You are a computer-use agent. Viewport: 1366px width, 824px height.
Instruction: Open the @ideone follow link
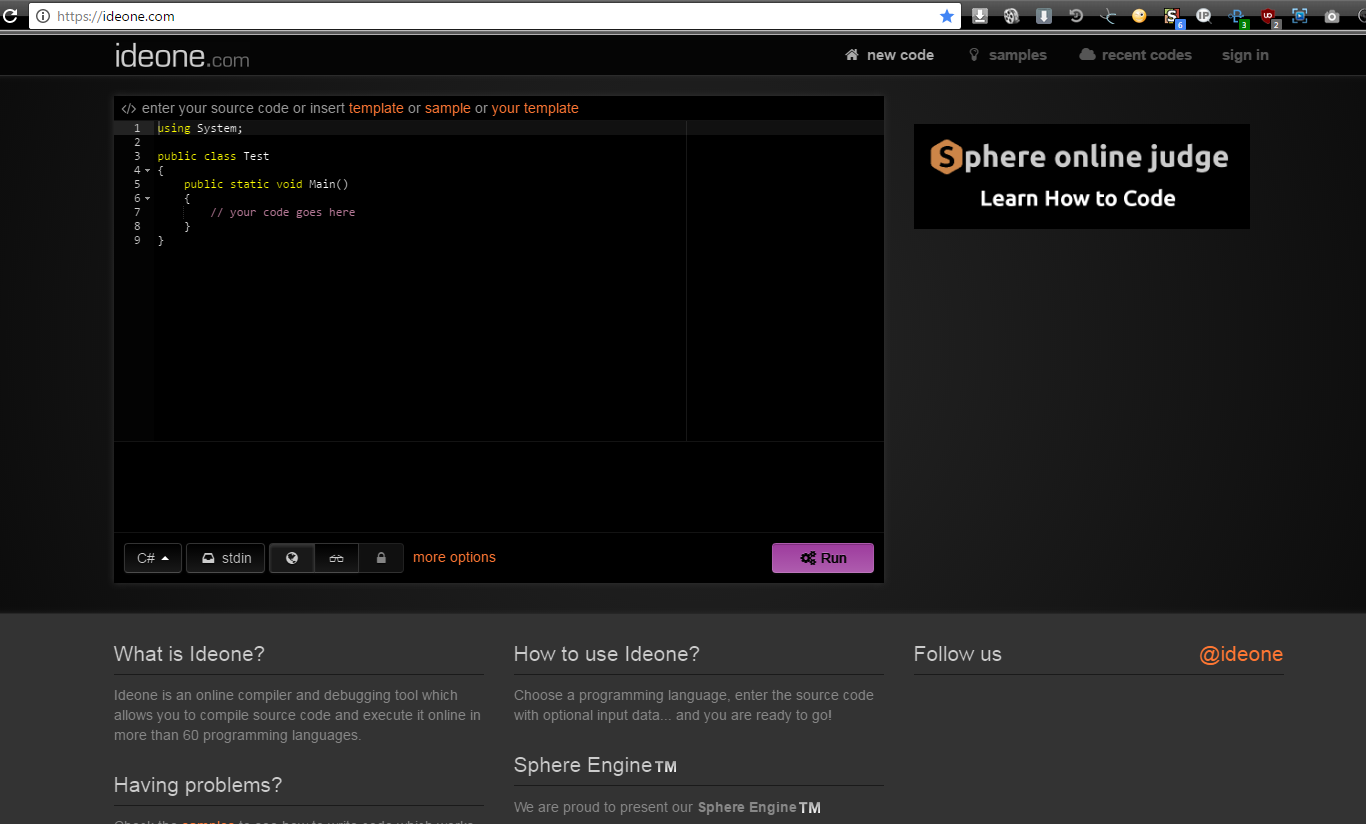point(1241,654)
